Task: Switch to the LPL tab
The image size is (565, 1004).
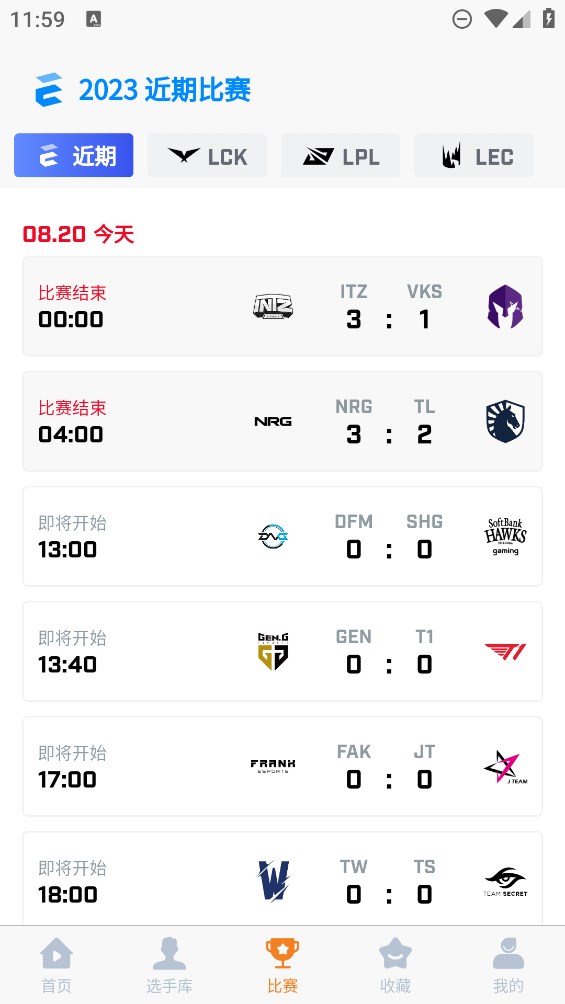Action: pyautogui.click(x=340, y=156)
